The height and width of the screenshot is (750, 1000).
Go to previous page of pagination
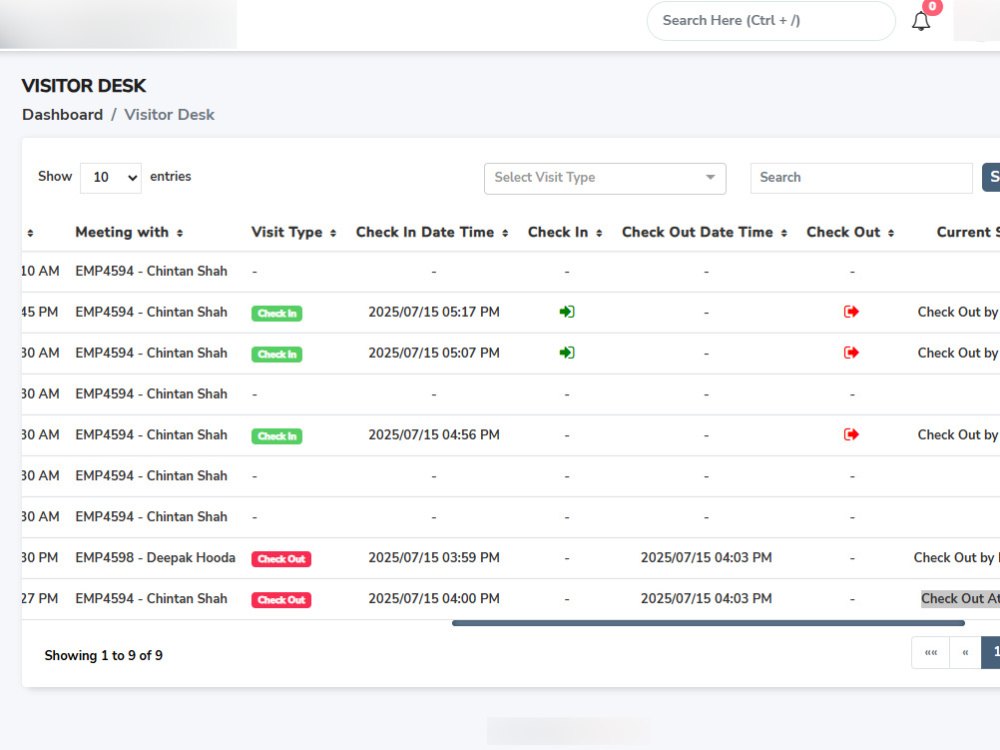965,652
